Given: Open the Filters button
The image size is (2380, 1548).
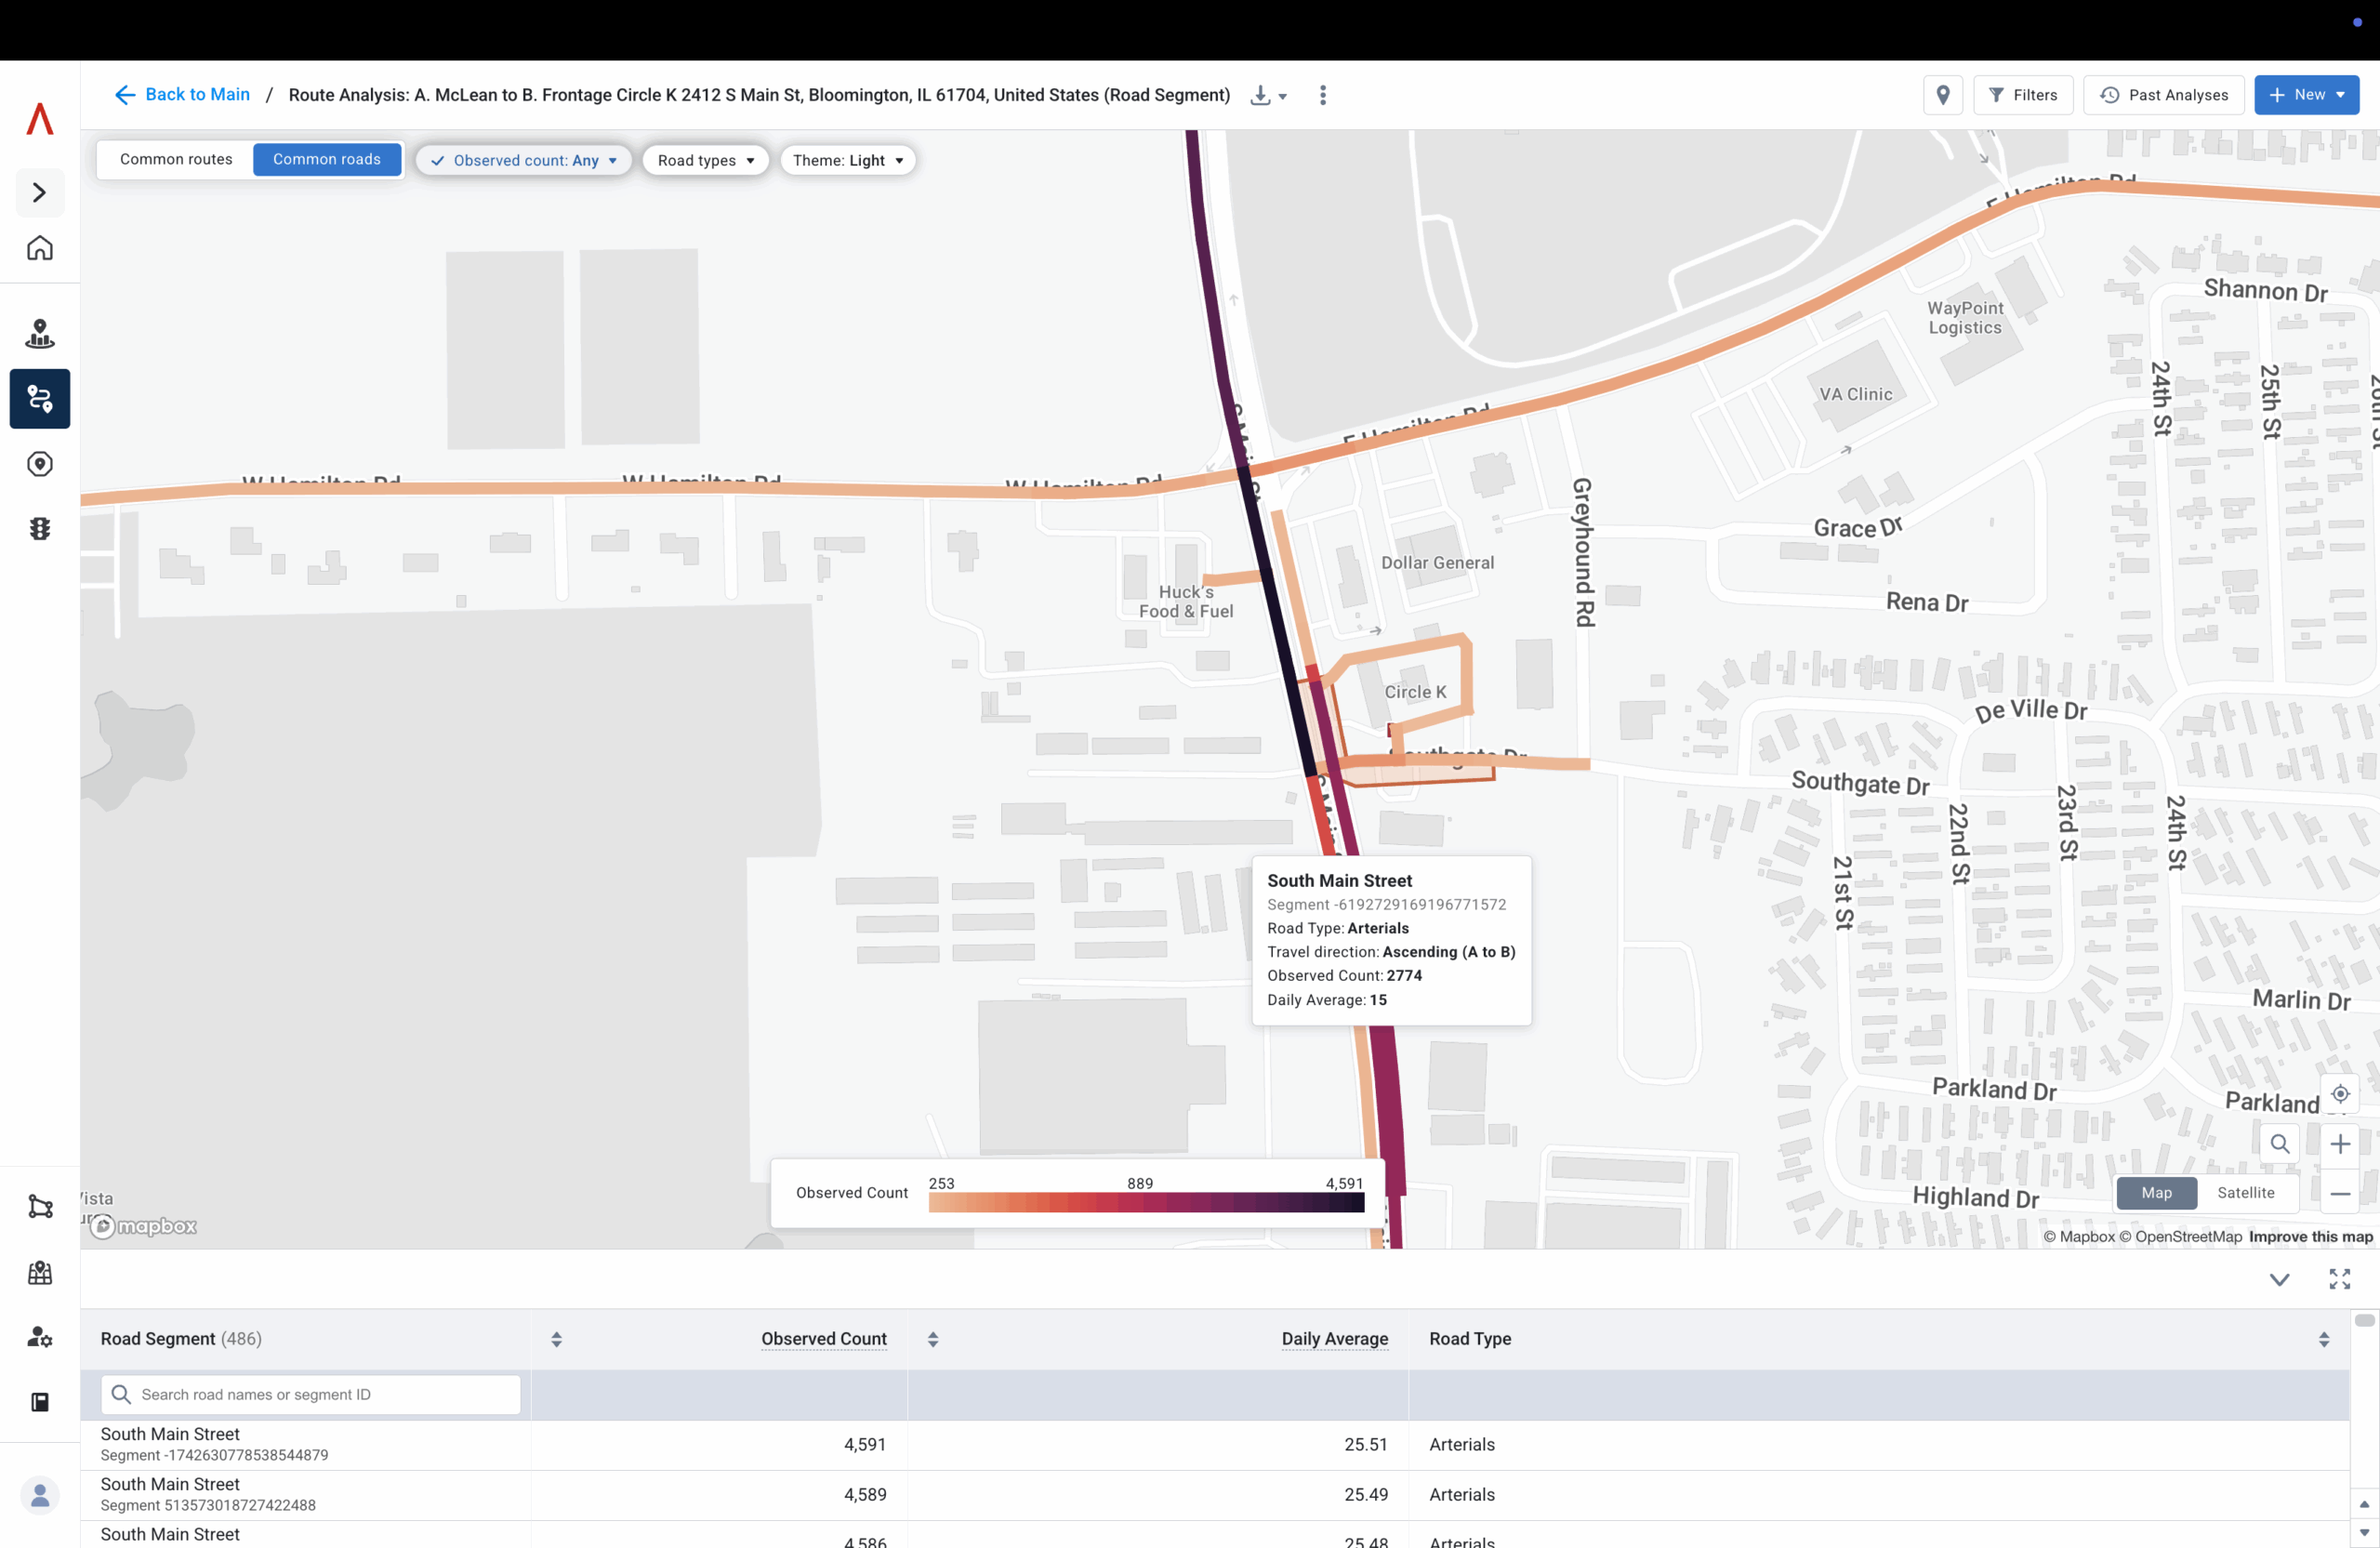Looking at the screenshot, I should click(x=2022, y=96).
